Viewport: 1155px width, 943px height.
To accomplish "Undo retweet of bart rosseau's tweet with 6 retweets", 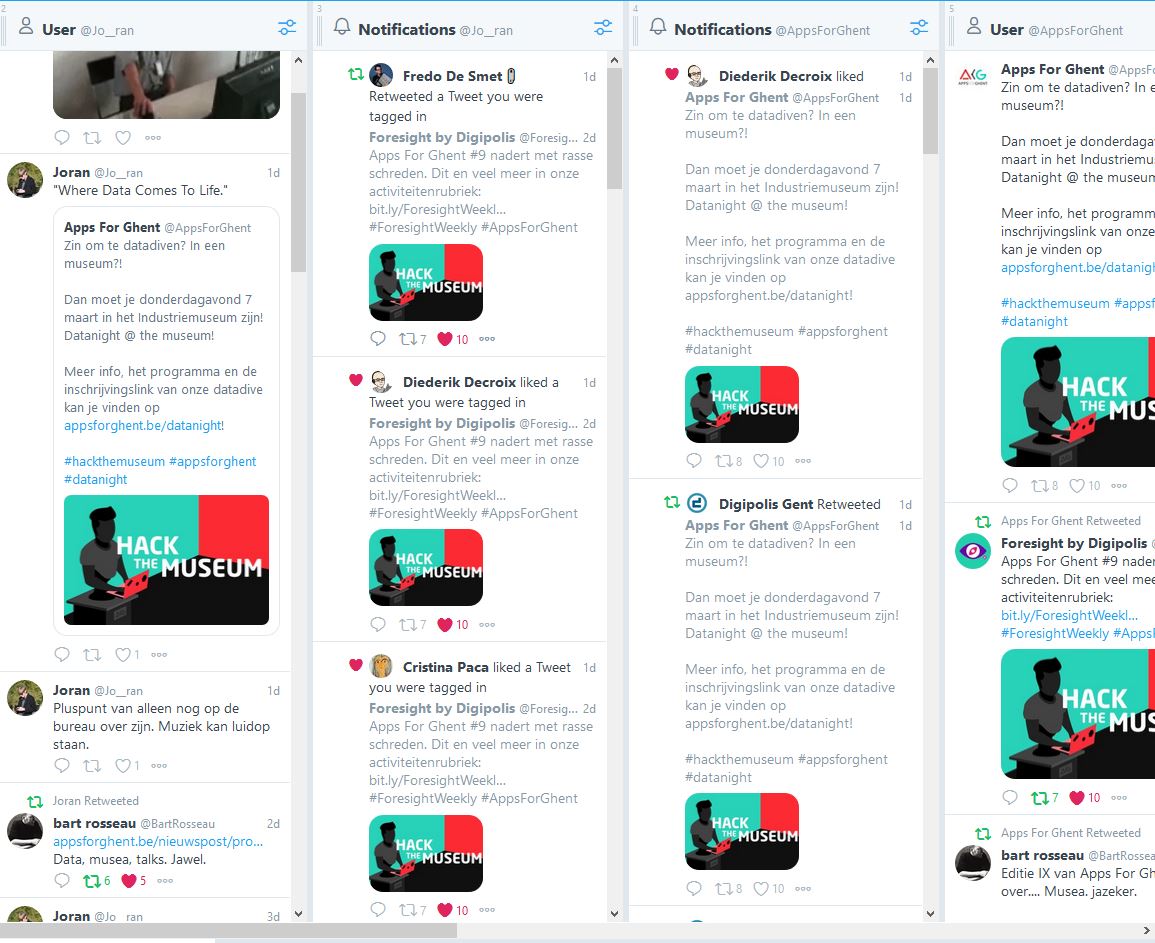I will click(92, 880).
